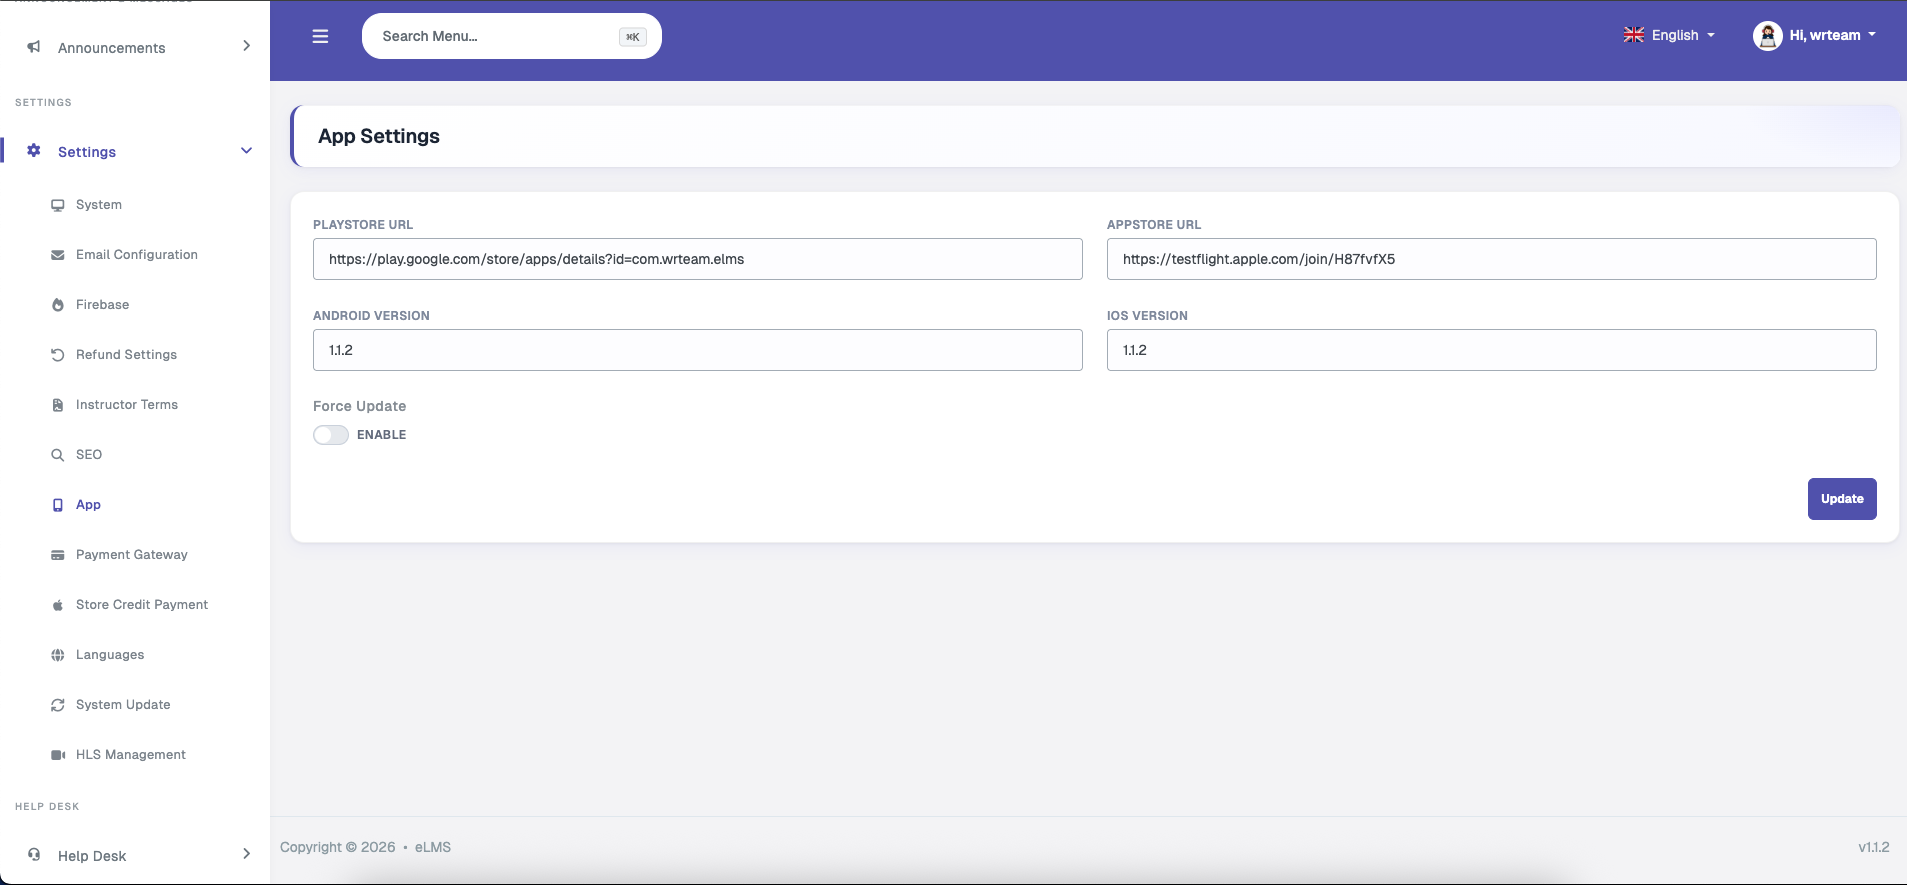Expand the Announcements menu chevron
The width and height of the screenshot is (1907, 885).
pos(246,46)
